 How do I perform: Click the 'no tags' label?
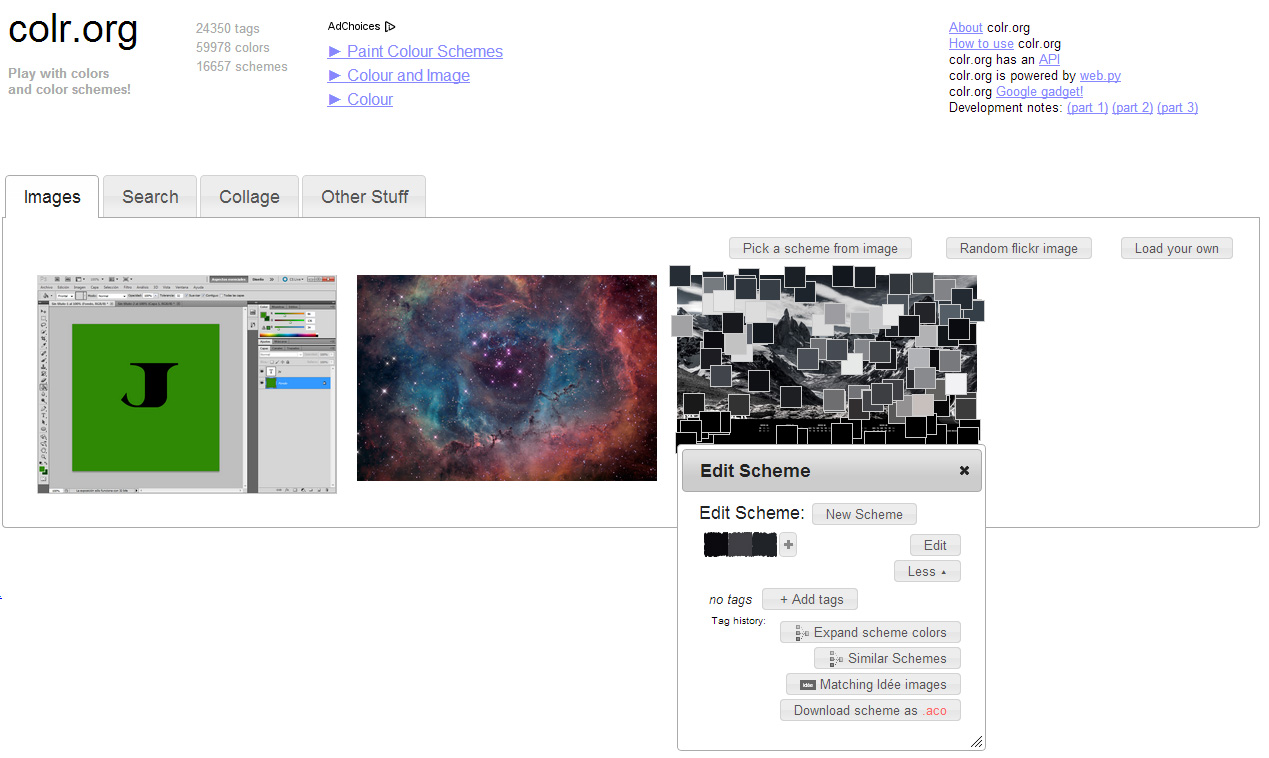coord(730,600)
